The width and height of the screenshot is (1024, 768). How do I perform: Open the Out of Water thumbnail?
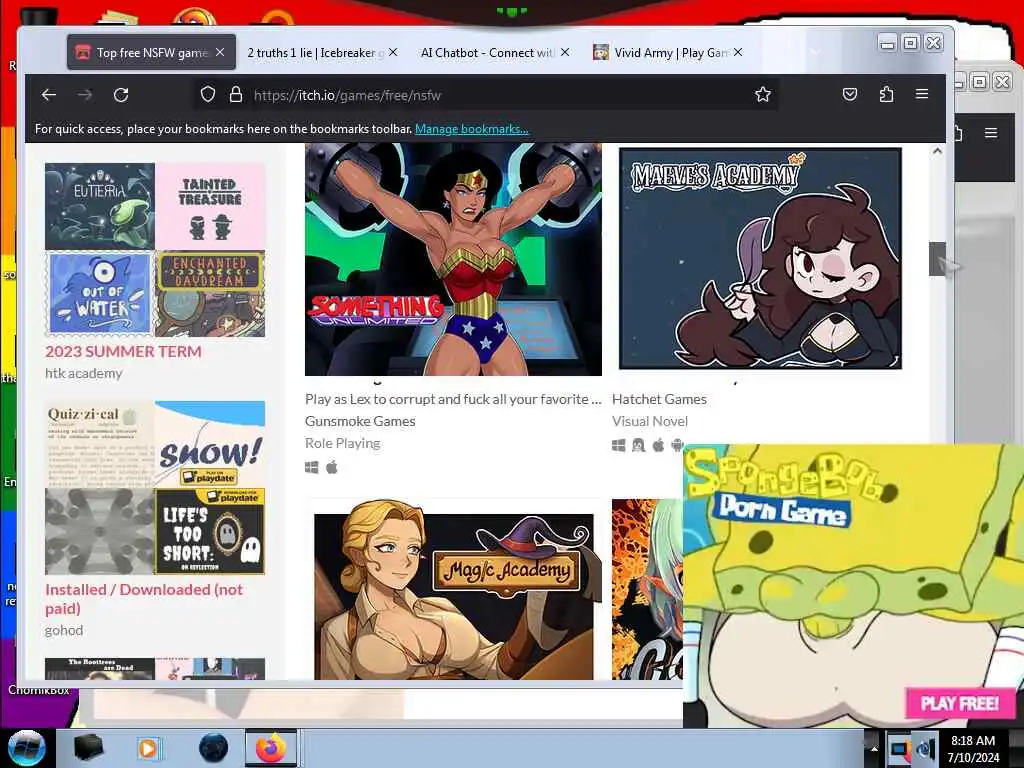pos(100,294)
